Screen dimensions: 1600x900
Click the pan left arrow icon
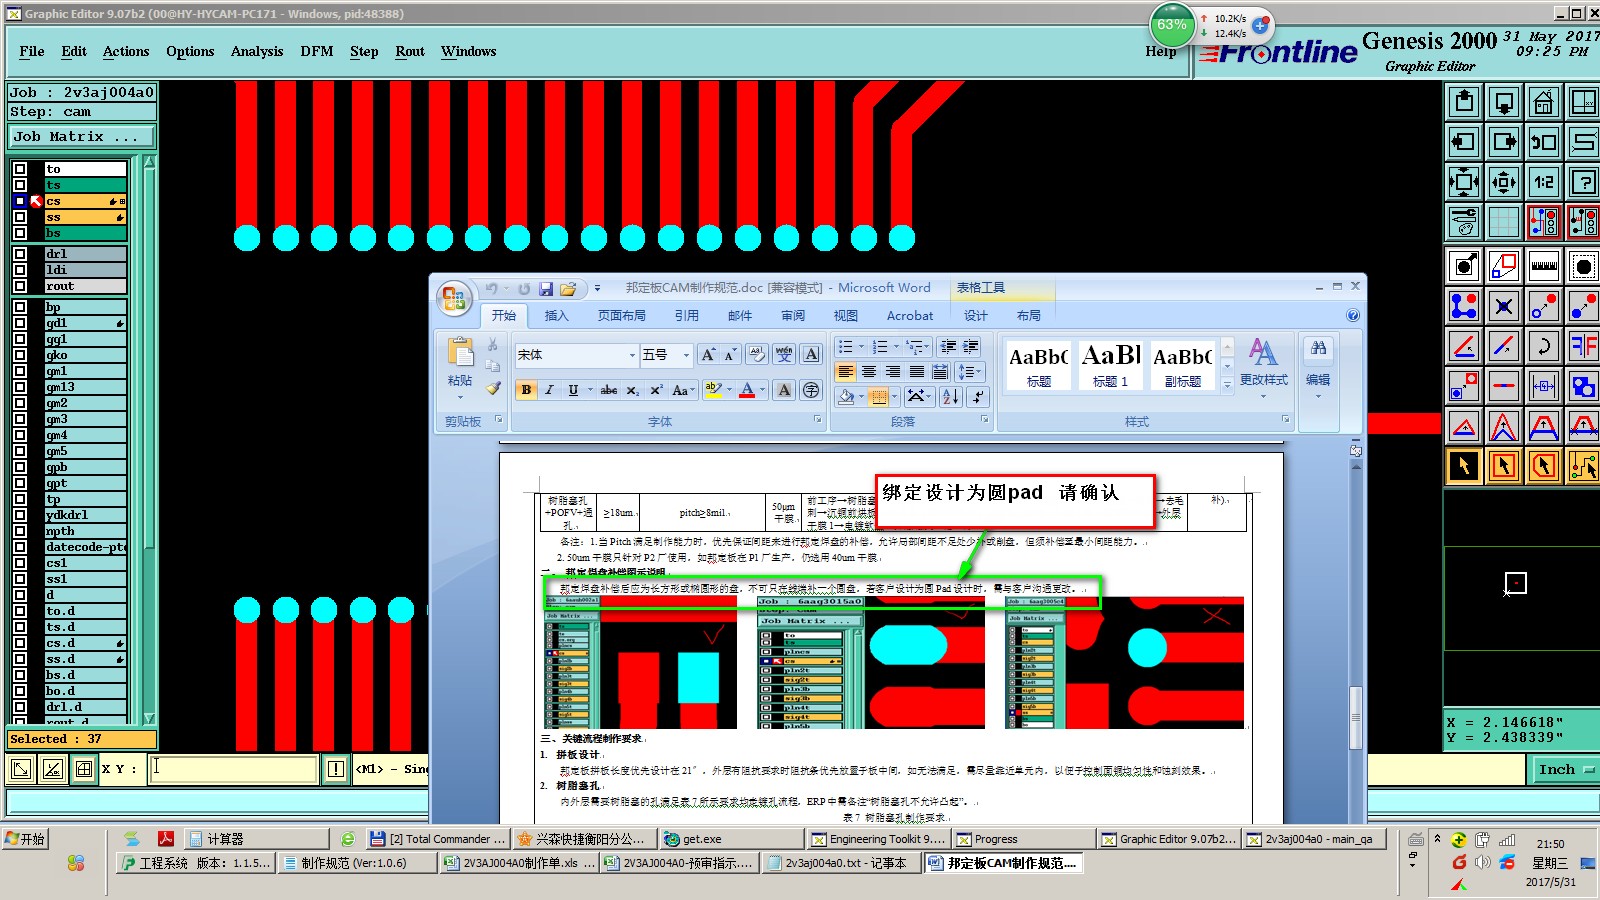click(1465, 142)
